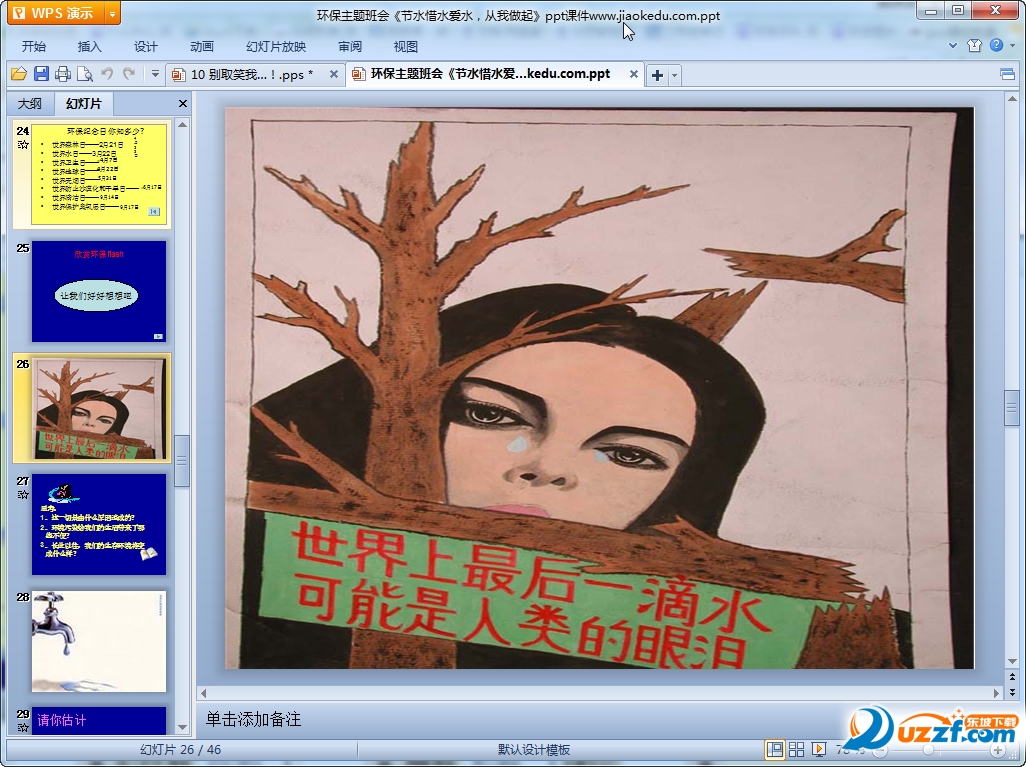Open the 幻灯片放映 menu

pos(276,46)
